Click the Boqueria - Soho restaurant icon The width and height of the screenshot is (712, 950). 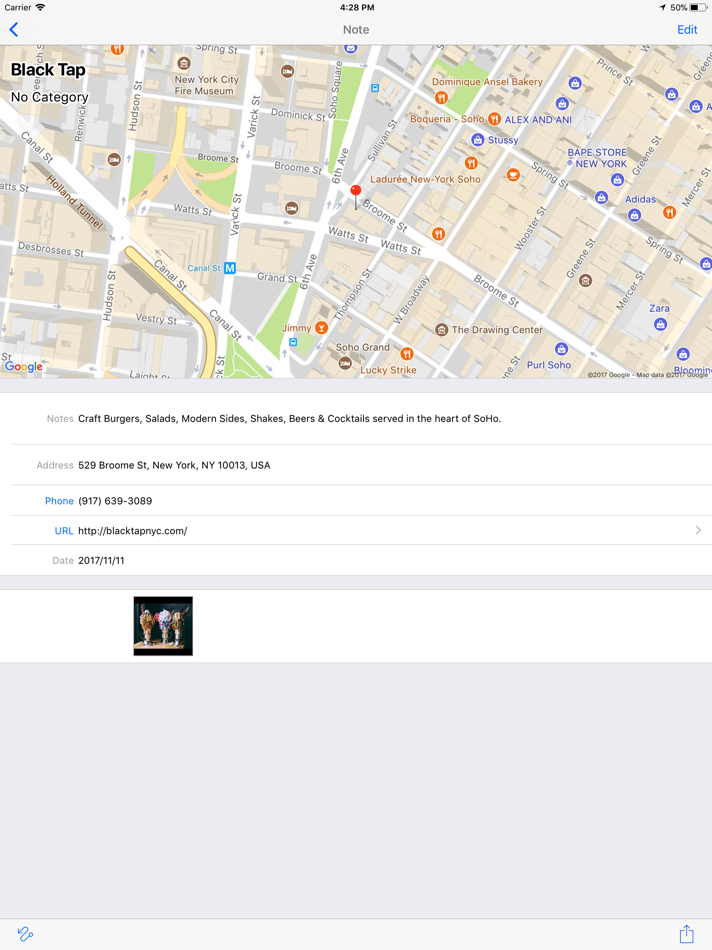(494, 119)
